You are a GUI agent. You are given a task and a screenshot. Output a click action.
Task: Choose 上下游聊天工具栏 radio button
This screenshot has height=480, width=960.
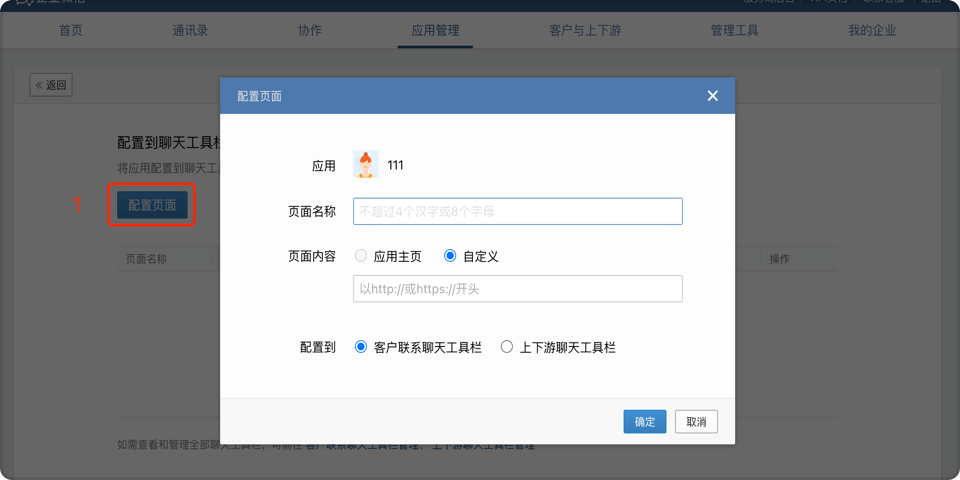click(x=507, y=347)
